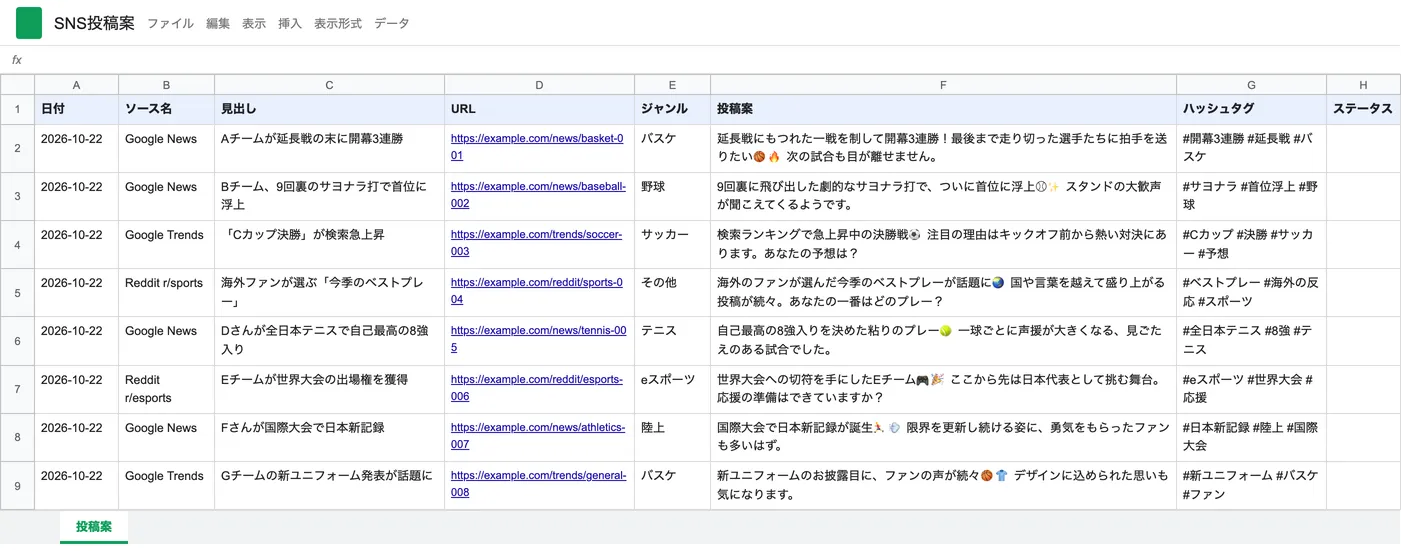Open the trends soccer-003 link
The image size is (1401, 551).
[536, 244]
